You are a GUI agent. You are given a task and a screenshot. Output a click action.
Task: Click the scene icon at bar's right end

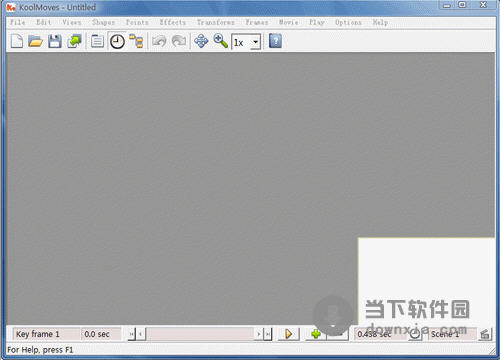[485, 334]
